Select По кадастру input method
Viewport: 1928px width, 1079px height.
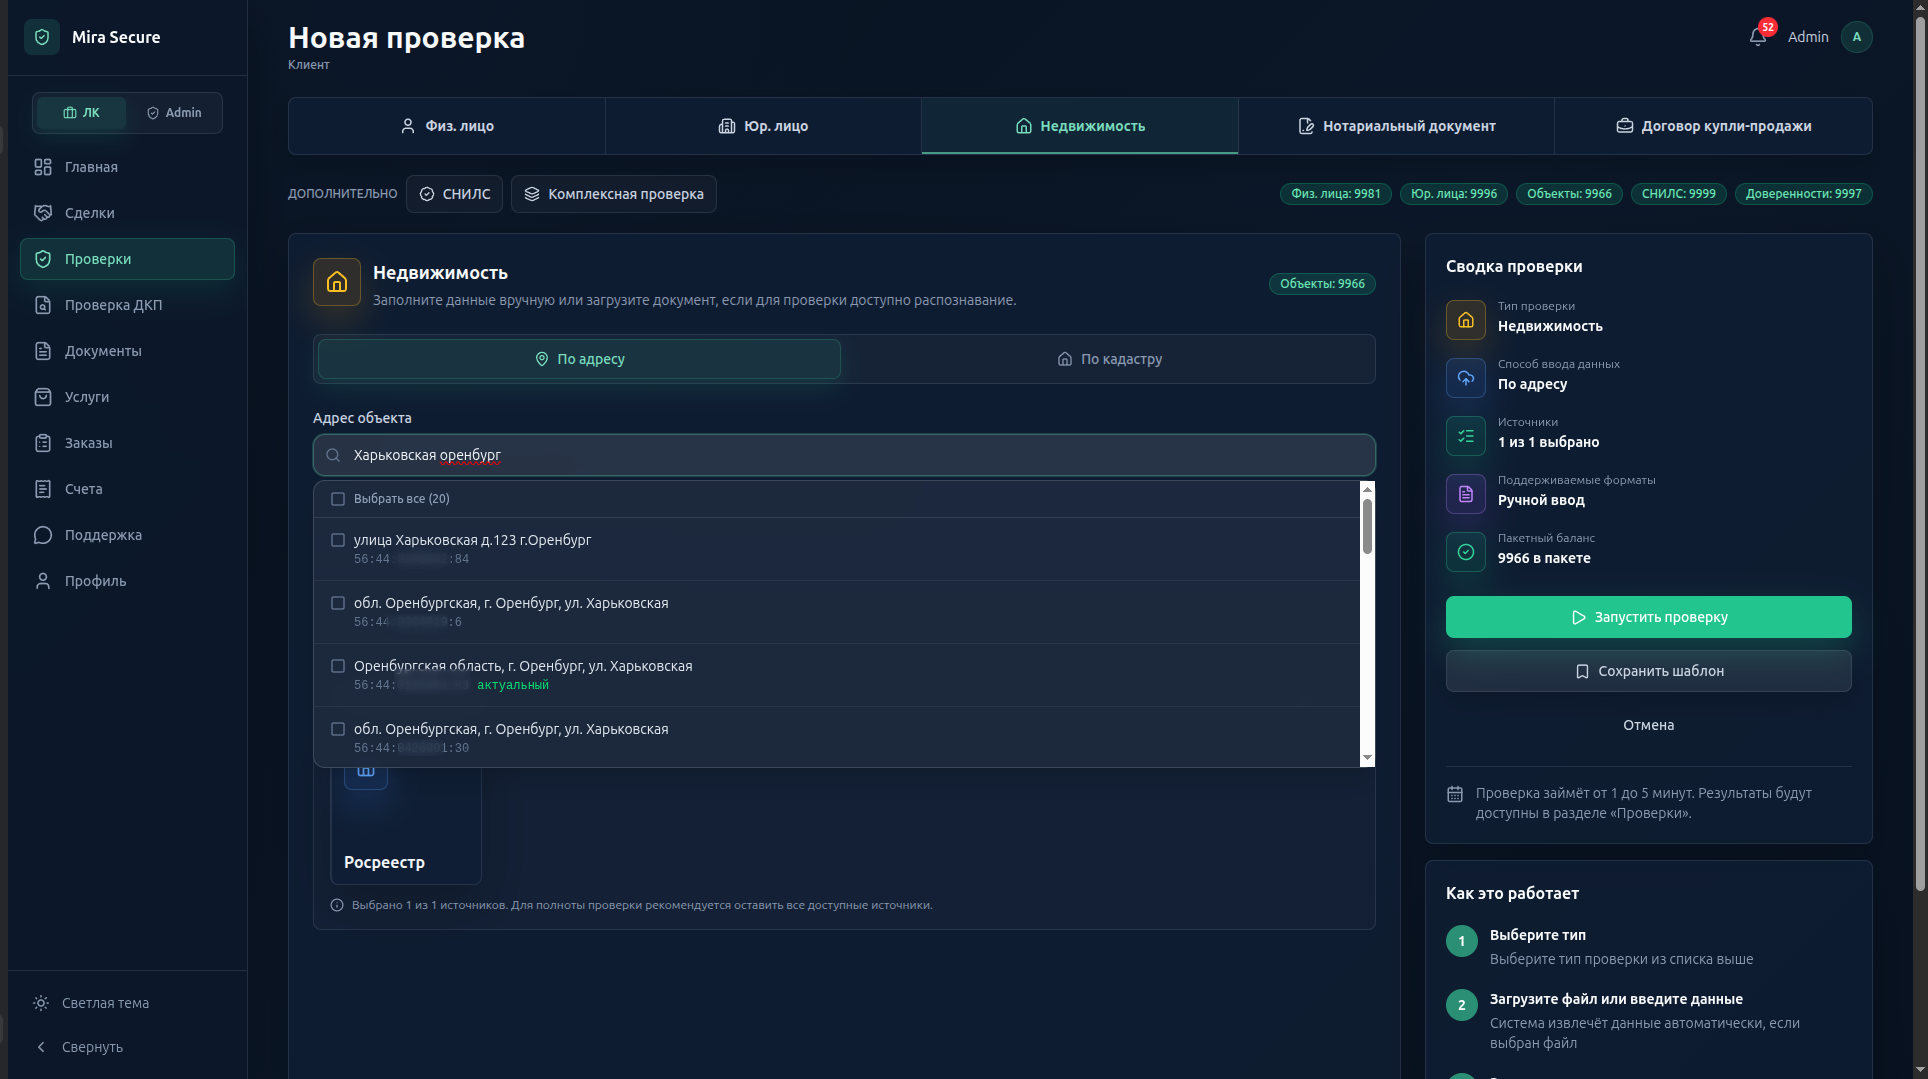pyautogui.click(x=1109, y=359)
